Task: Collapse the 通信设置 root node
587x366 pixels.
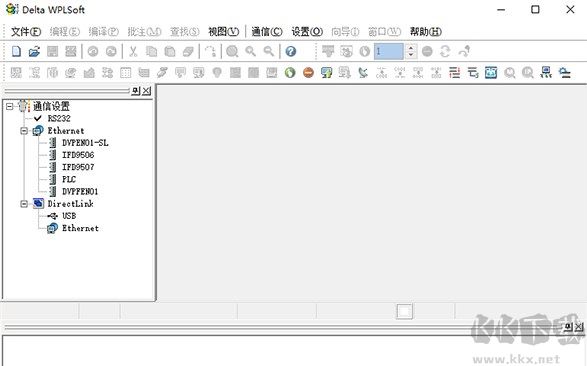Action: (x=9, y=107)
